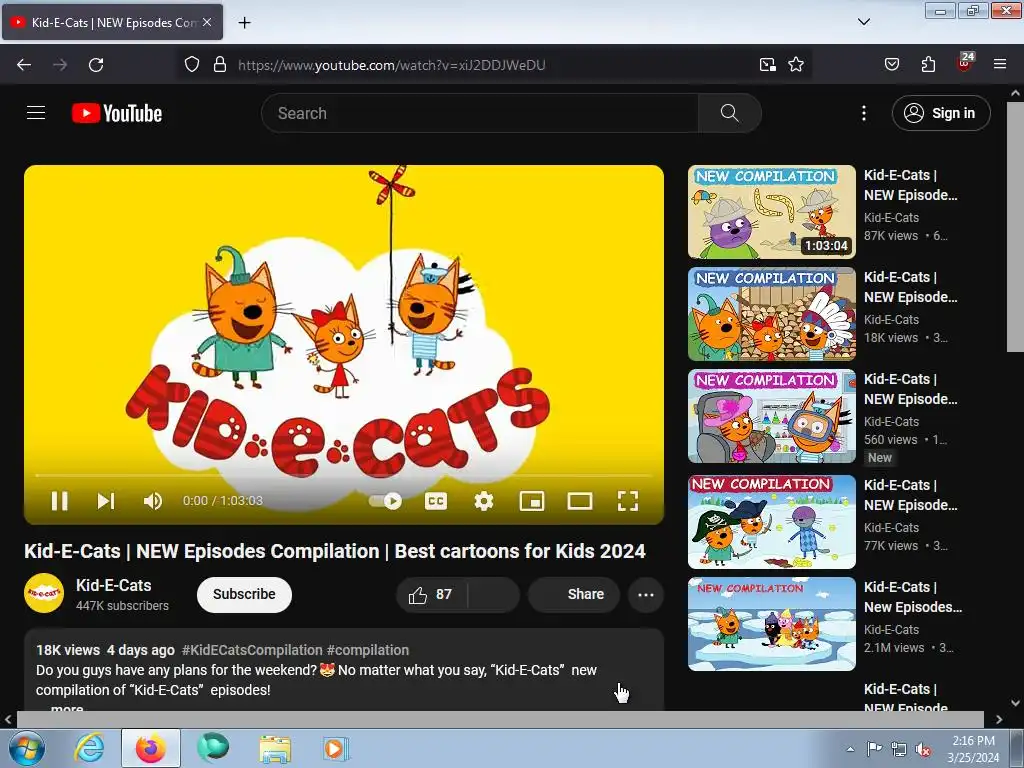Focus the YouTube search field

click(480, 113)
